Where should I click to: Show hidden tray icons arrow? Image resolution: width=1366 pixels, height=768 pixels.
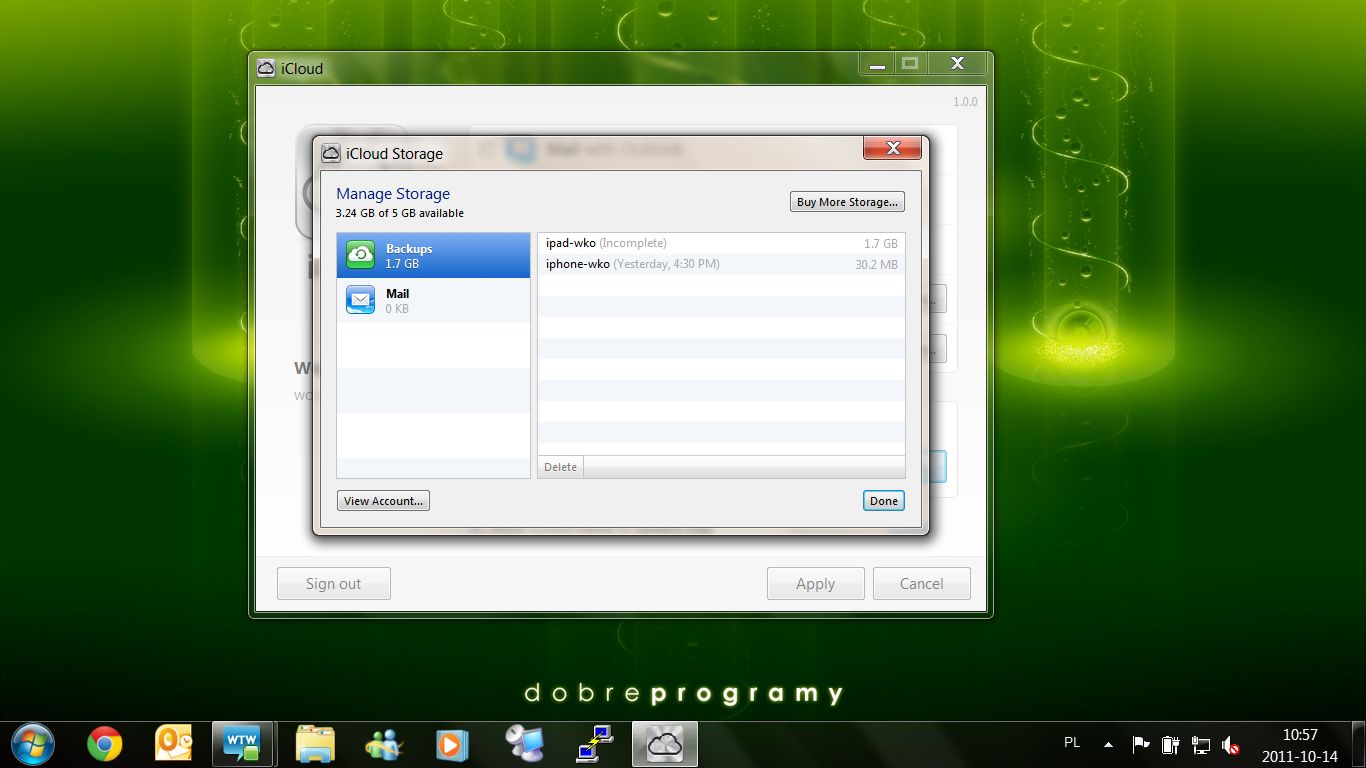click(1108, 745)
